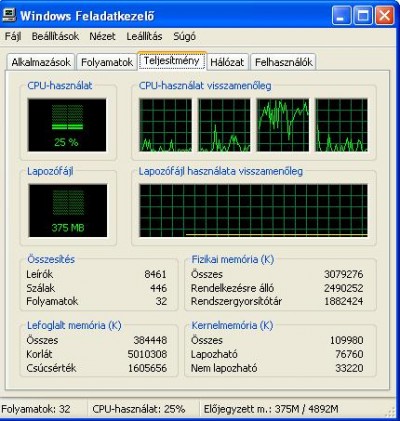Viewport: 400px width, 421px height.
Task: Click the second CPU history graph
Action: [224, 125]
